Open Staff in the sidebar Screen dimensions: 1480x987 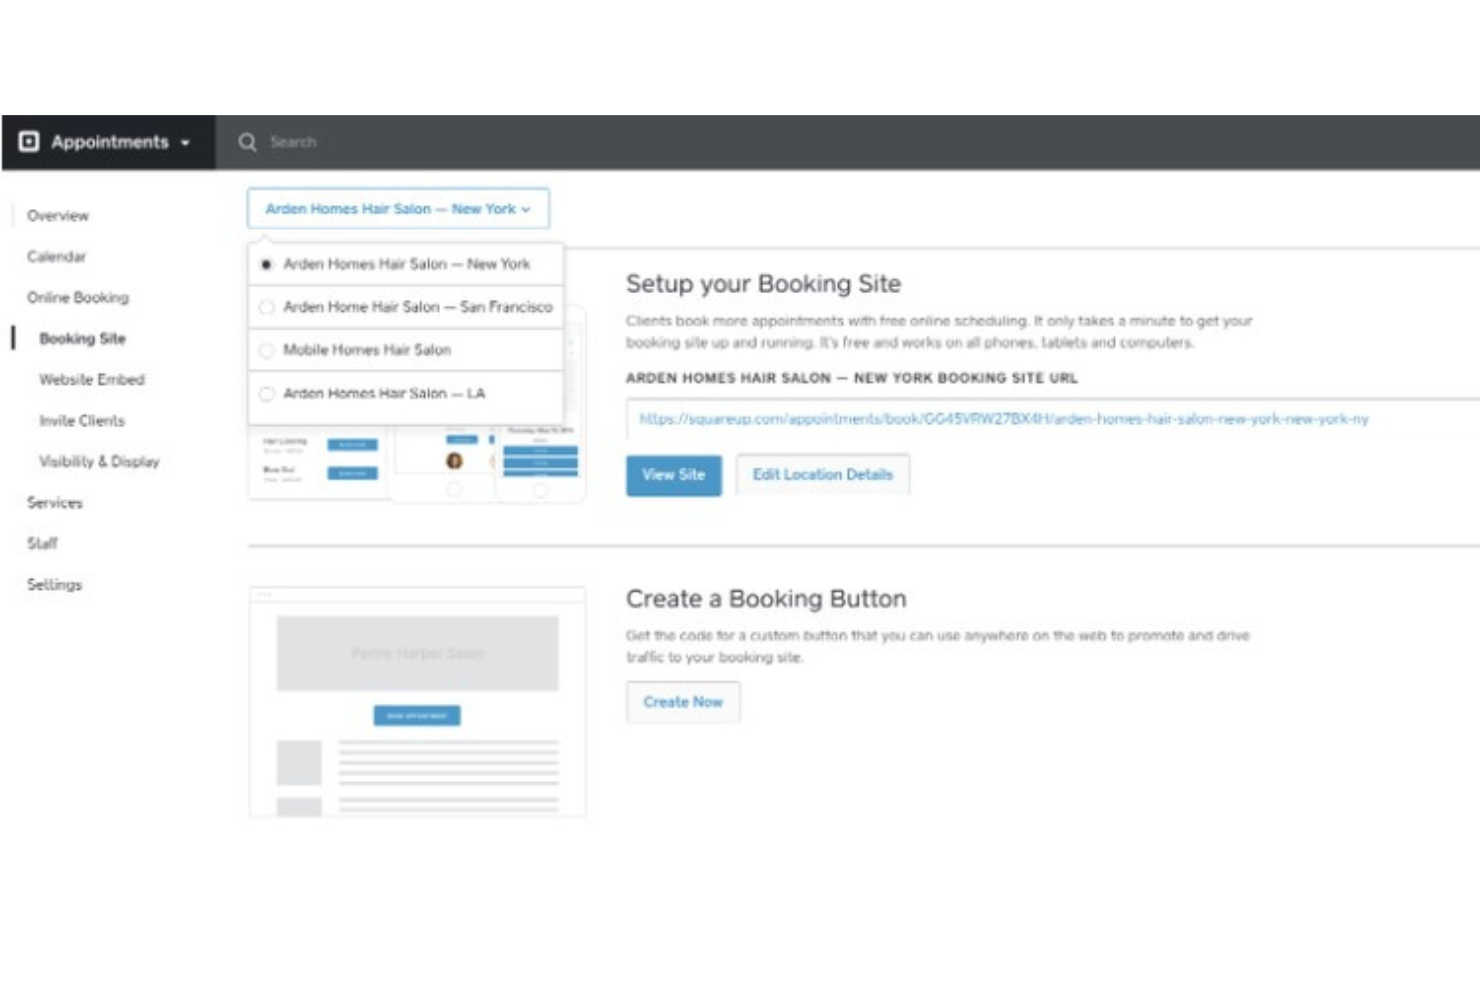point(42,543)
